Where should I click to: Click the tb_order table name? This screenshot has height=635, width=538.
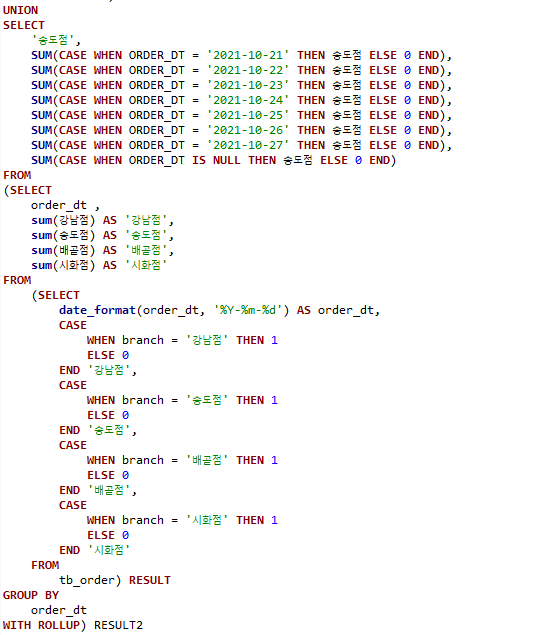(87, 580)
